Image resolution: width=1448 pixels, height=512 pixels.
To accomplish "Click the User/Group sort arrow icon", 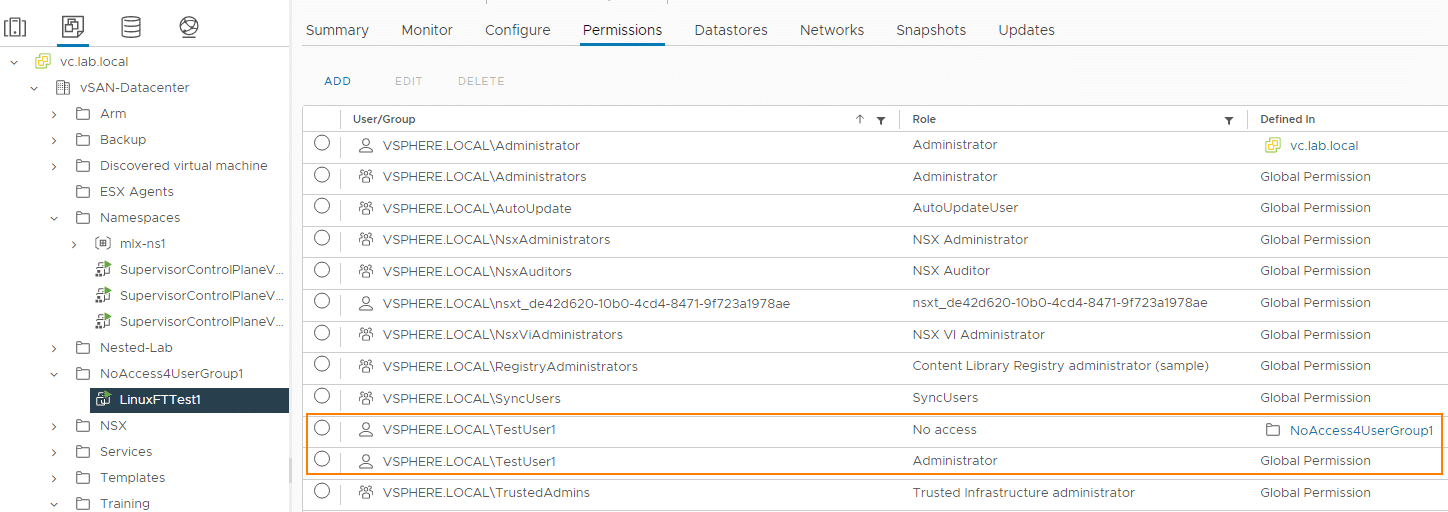I will (860, 119).
